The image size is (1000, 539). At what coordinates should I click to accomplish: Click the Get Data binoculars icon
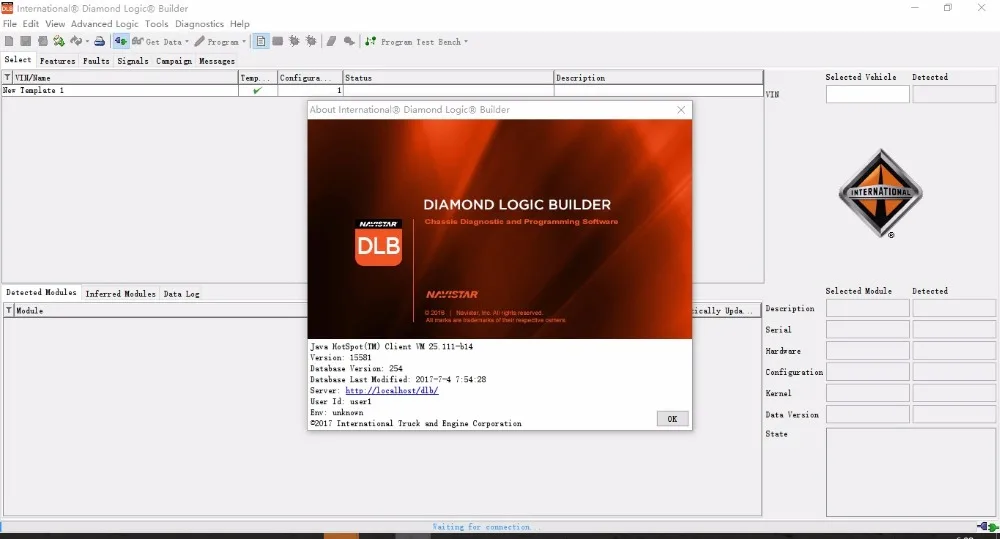click(x=137, y=41)
